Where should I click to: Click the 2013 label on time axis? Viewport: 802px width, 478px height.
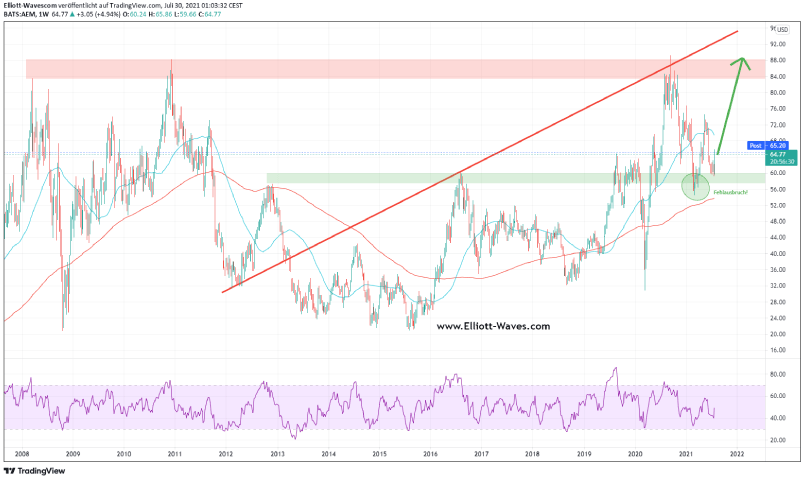[x=277, y=453]
